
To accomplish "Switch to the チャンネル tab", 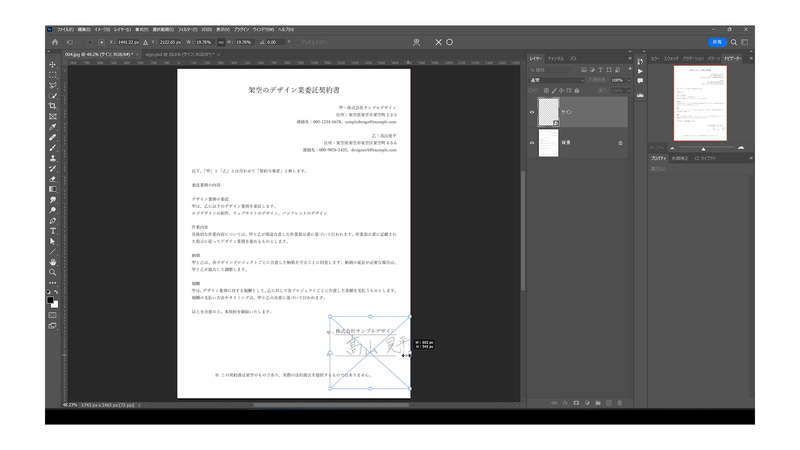I will point(556,59).
